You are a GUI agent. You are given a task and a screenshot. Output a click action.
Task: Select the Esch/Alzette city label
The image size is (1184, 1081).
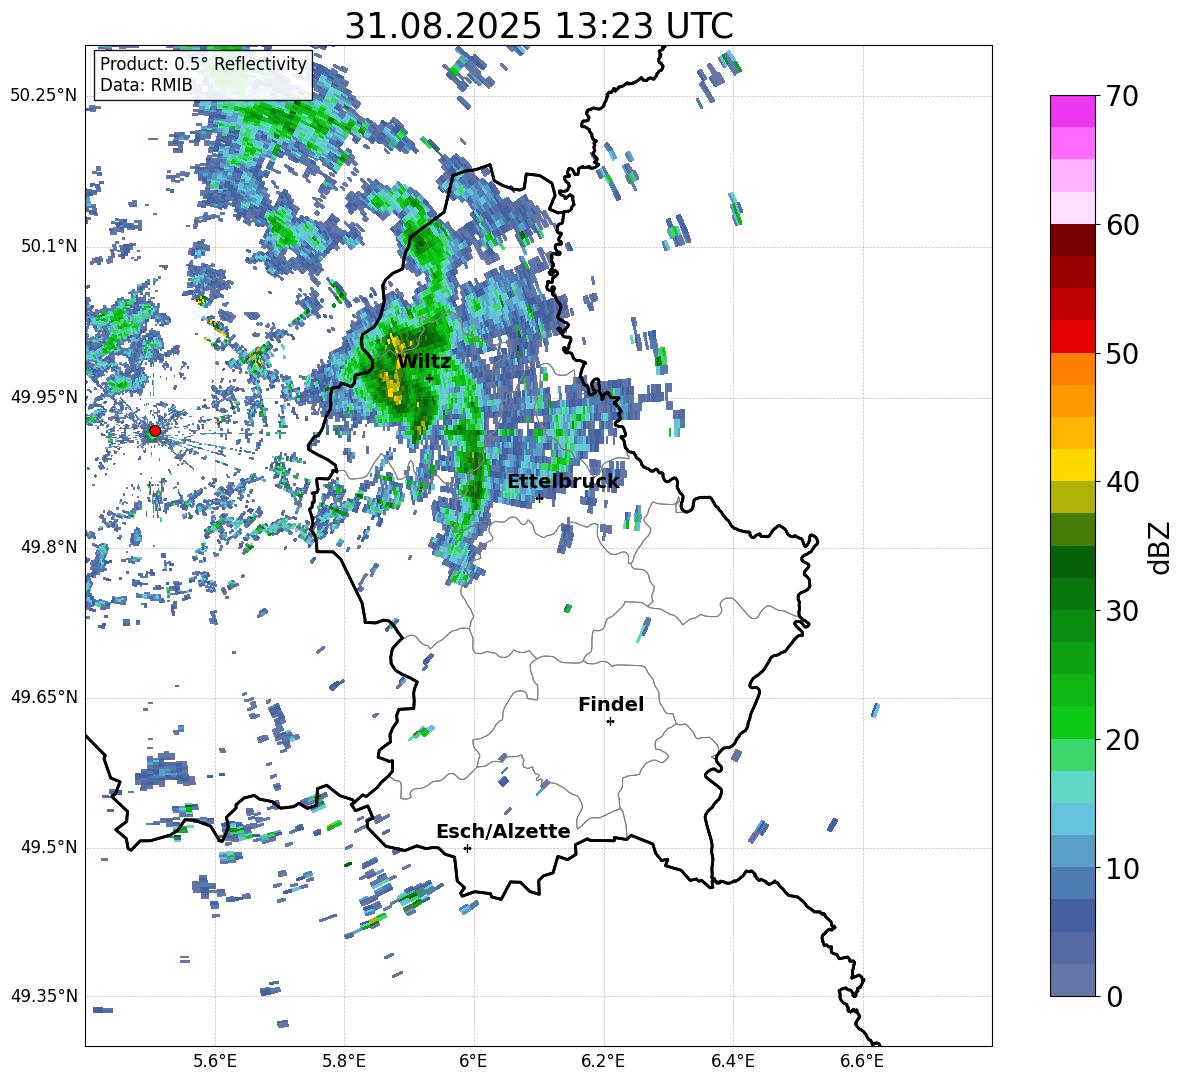[503, 832]
